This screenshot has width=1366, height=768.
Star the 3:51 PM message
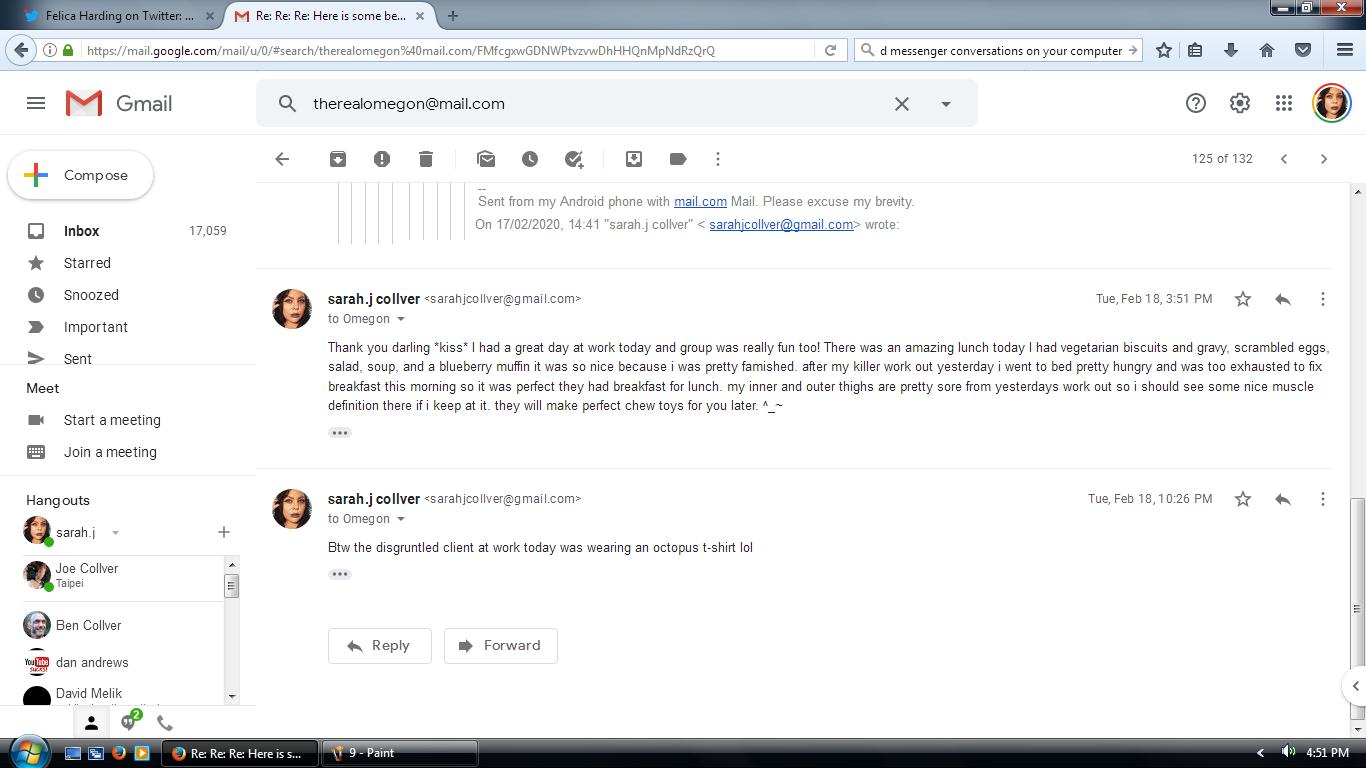click(x=1243, y=299)
